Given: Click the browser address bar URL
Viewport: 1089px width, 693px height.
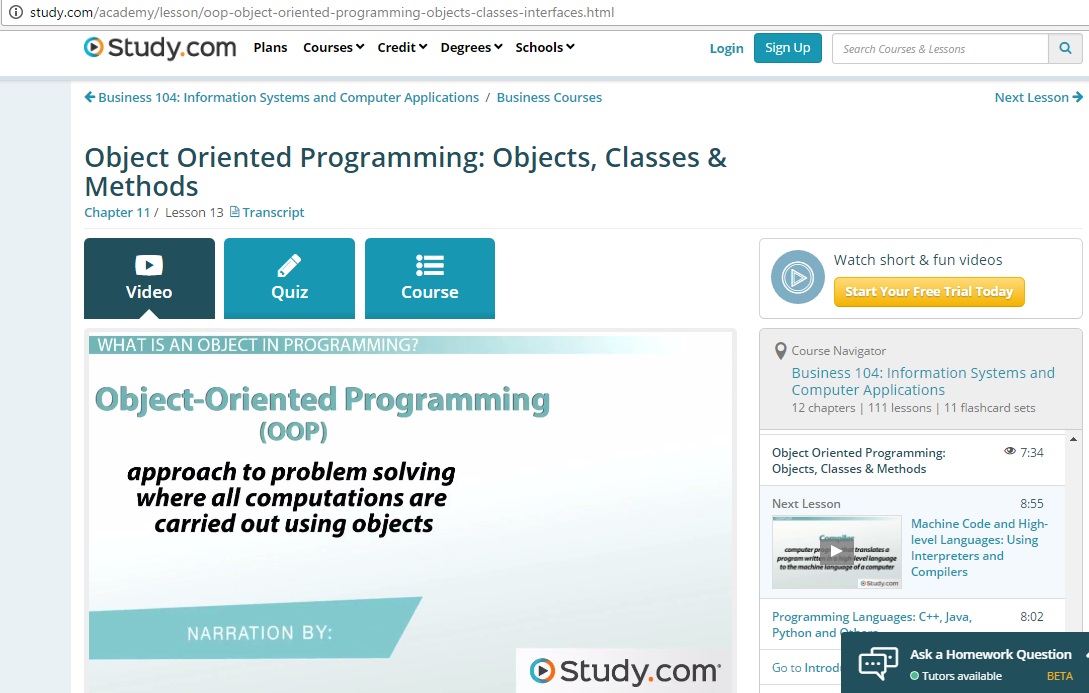Looking at the screenshot, I should click(x=322, y=12).
